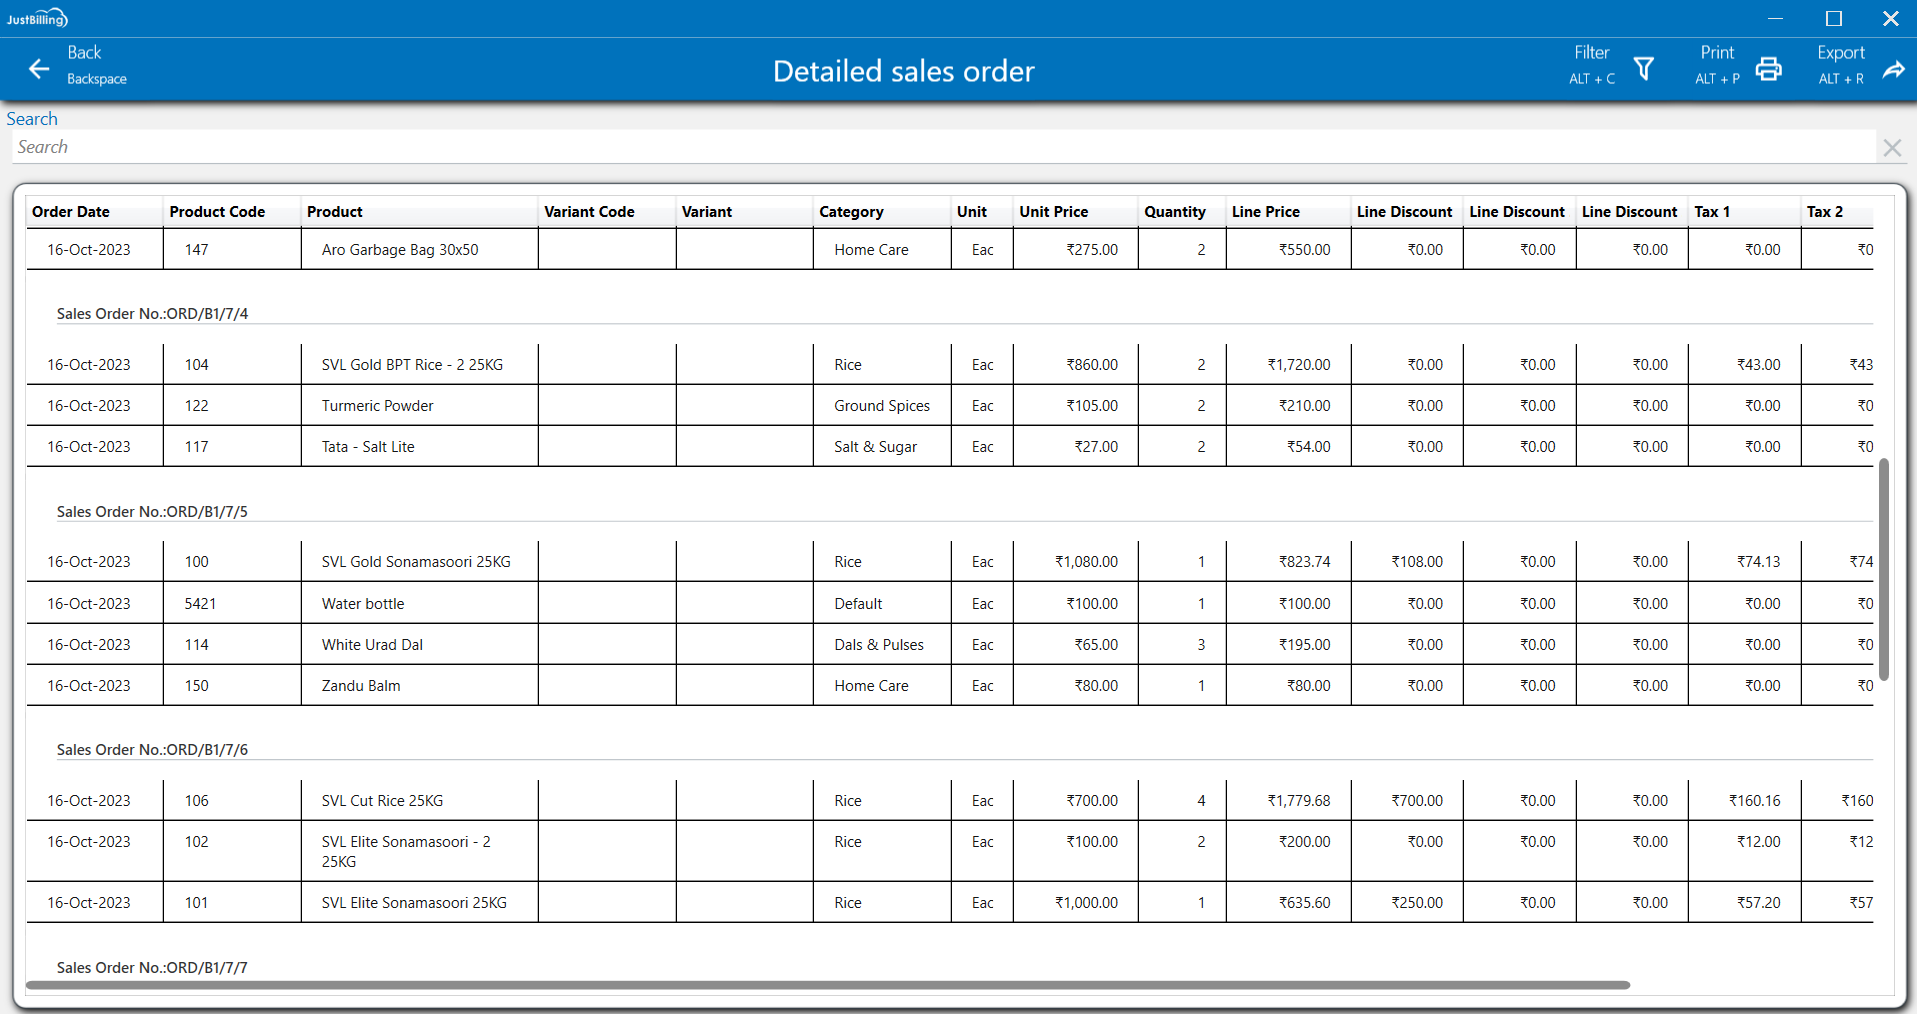Click the vertical scrollbar thumb
1917x1014 pixels.
1883,570
